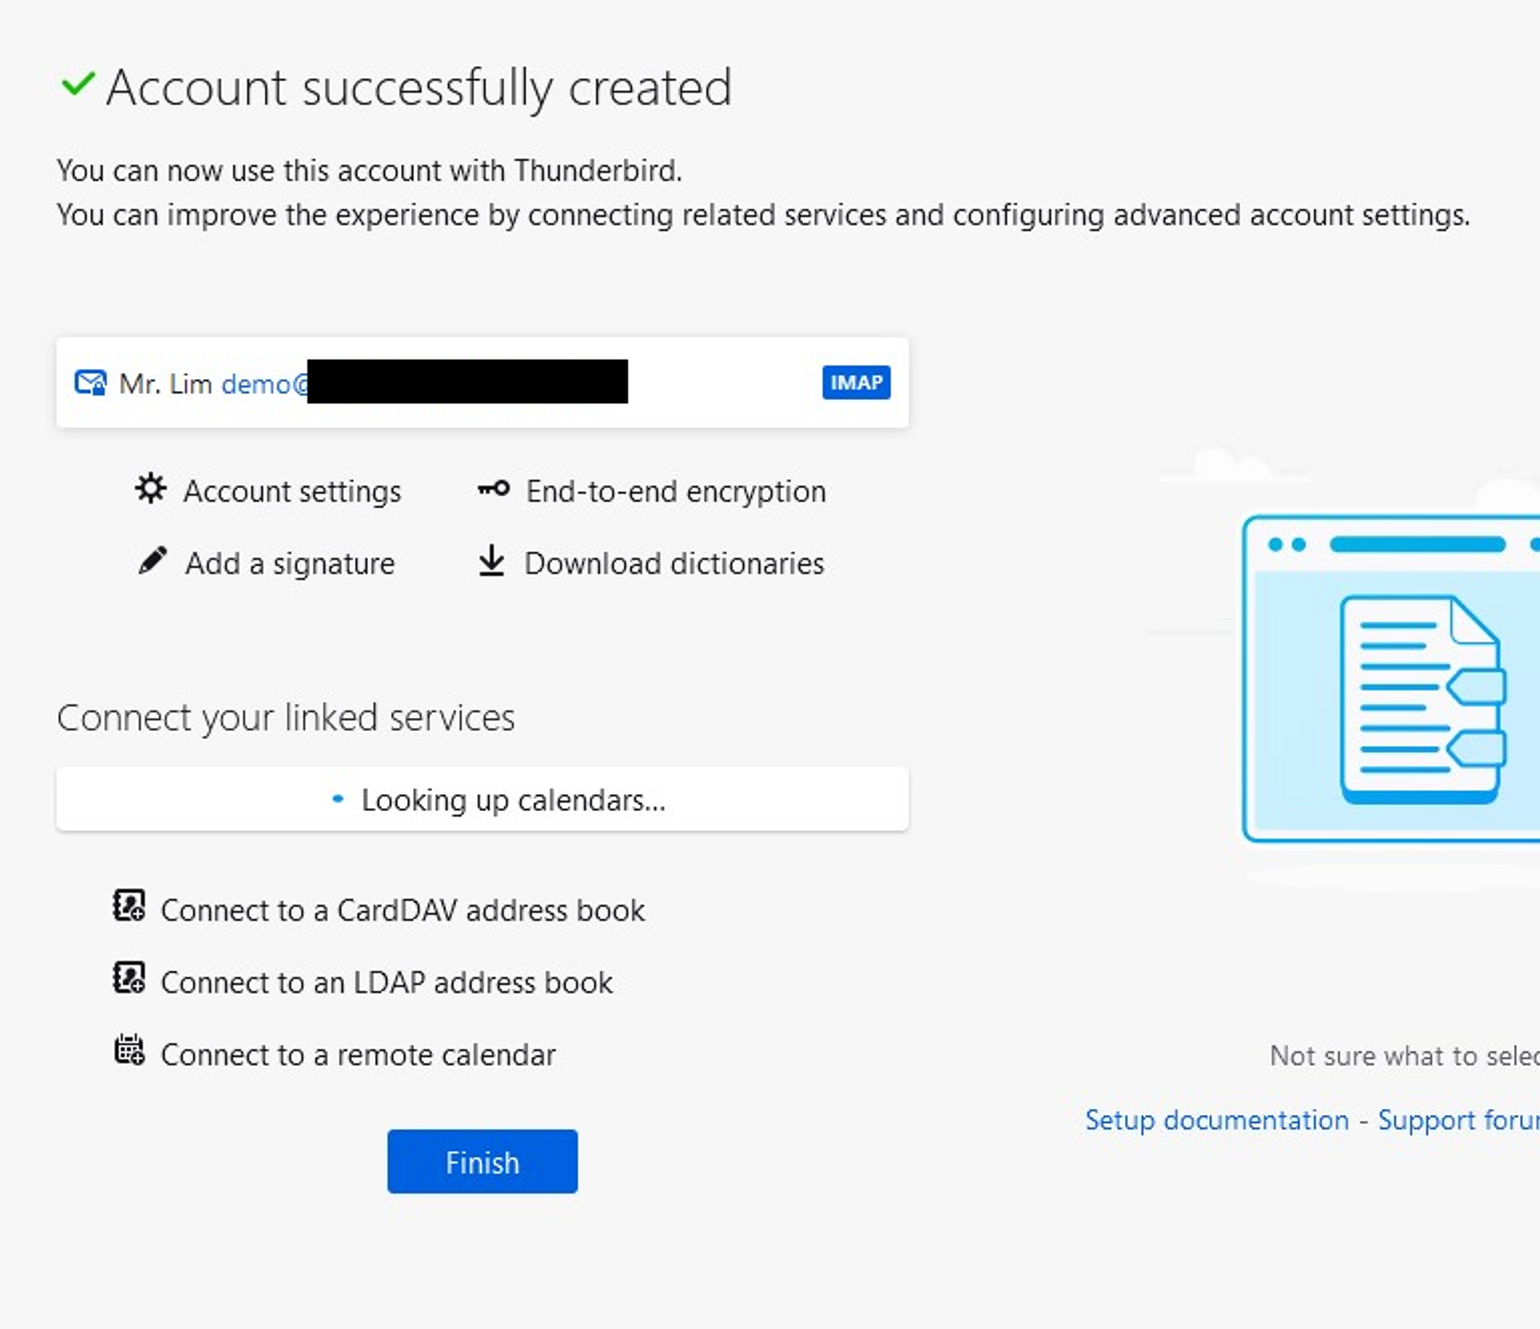The width and height of the screenshot is (1540, 1329).
Task: Click the green success checkmark icon
Action: point(78,85)
